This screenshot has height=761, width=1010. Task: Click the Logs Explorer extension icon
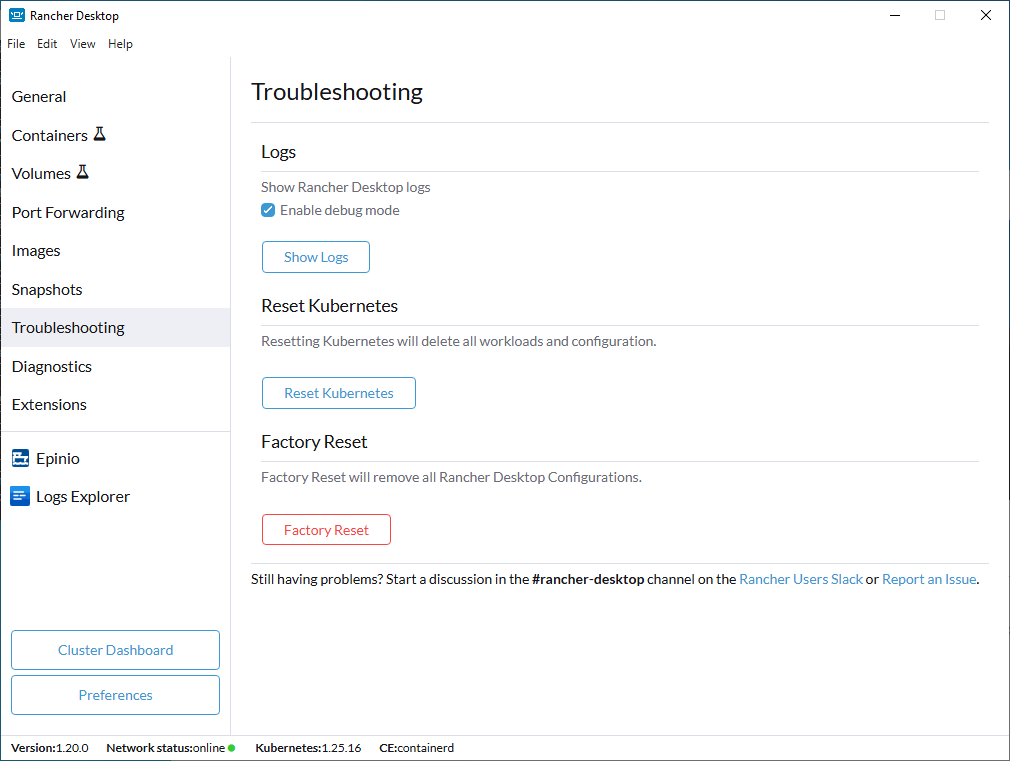pos(20,496)
